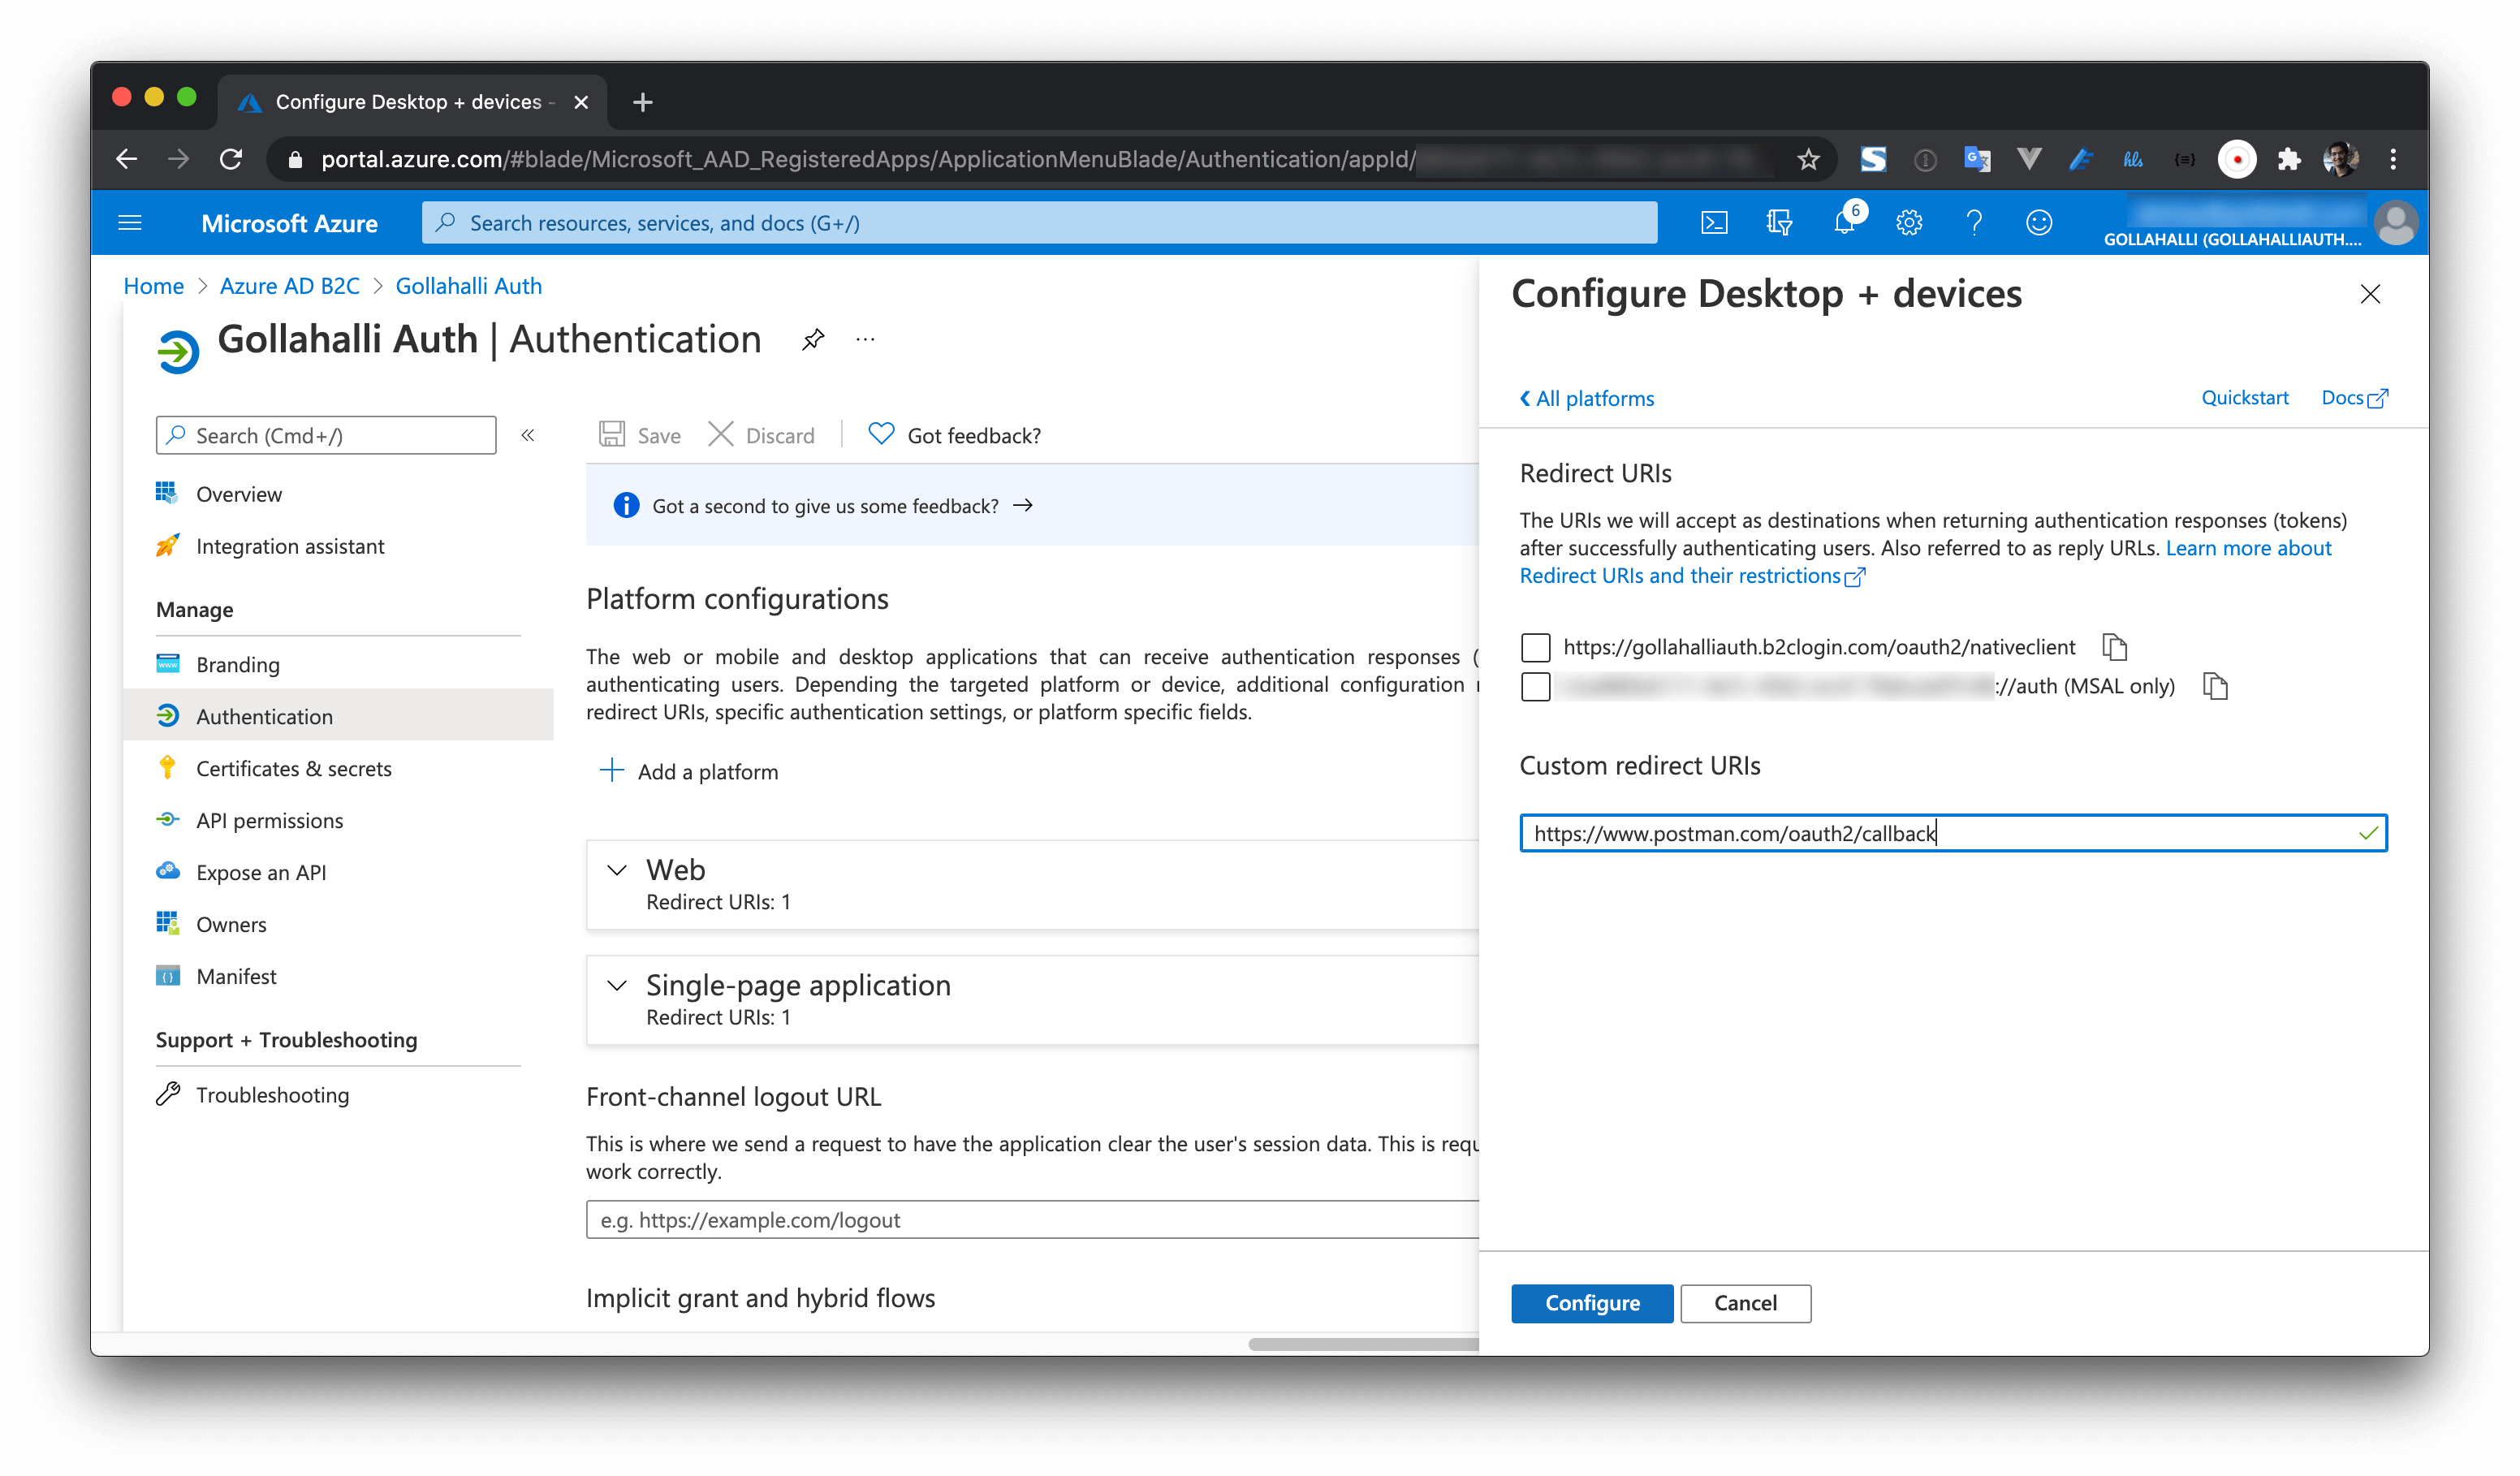Navigate to Azure AD B2C breadcrumb
The height and width of the screenshot is (1476, 2520).
click(x=289, y=286)
